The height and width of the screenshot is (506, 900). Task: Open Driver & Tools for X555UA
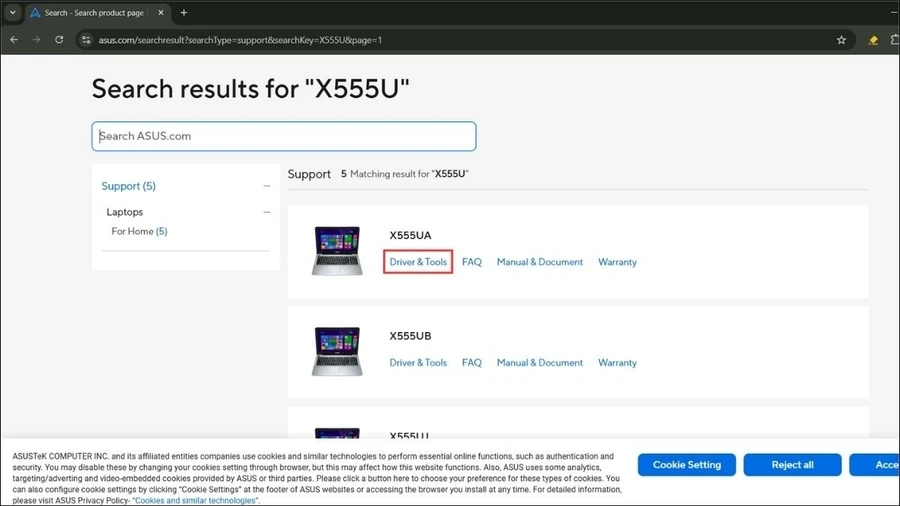click(x=418, y=262)
